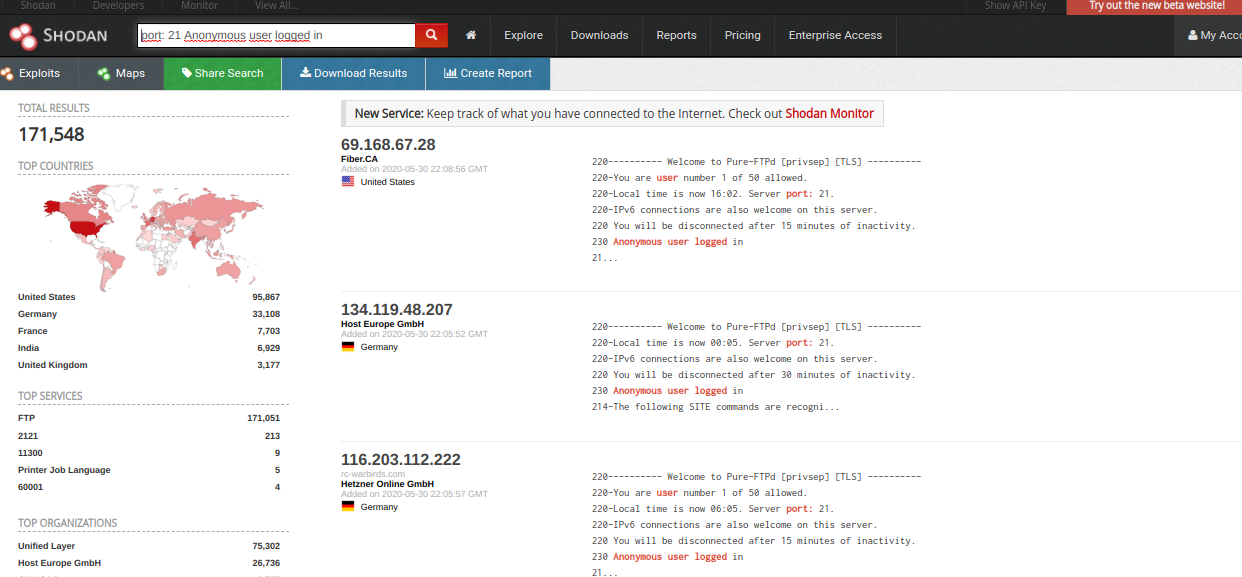Screen dimensions: 1242x577
Task: Click the Shodan logo
Action: point(58,36)
